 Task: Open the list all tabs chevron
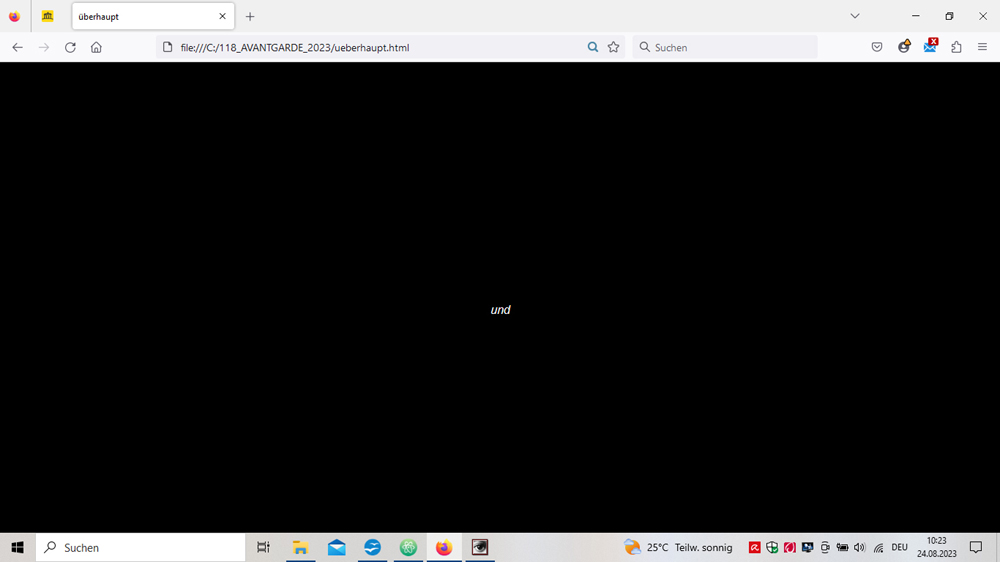point(855,17)
